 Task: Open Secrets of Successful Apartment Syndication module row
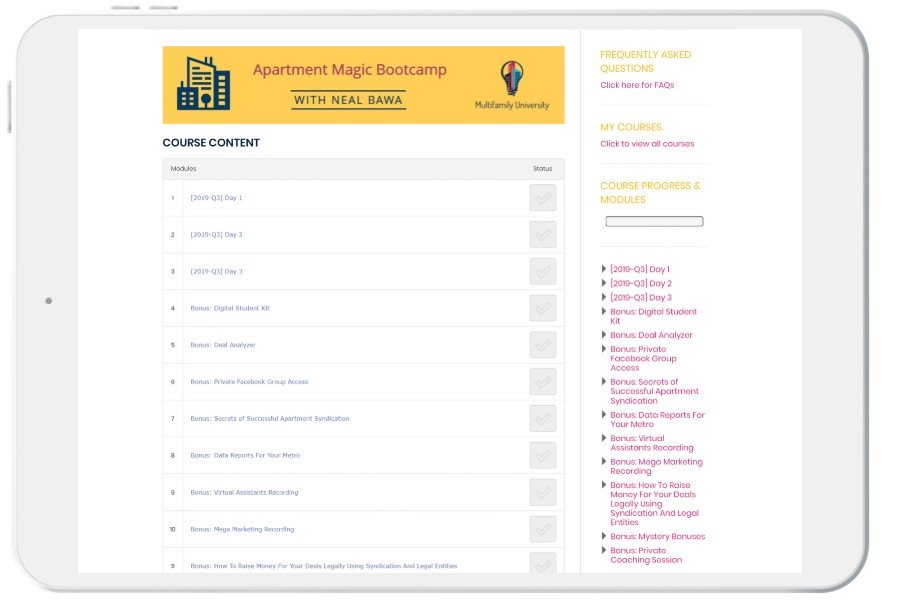tap(270, 419)
